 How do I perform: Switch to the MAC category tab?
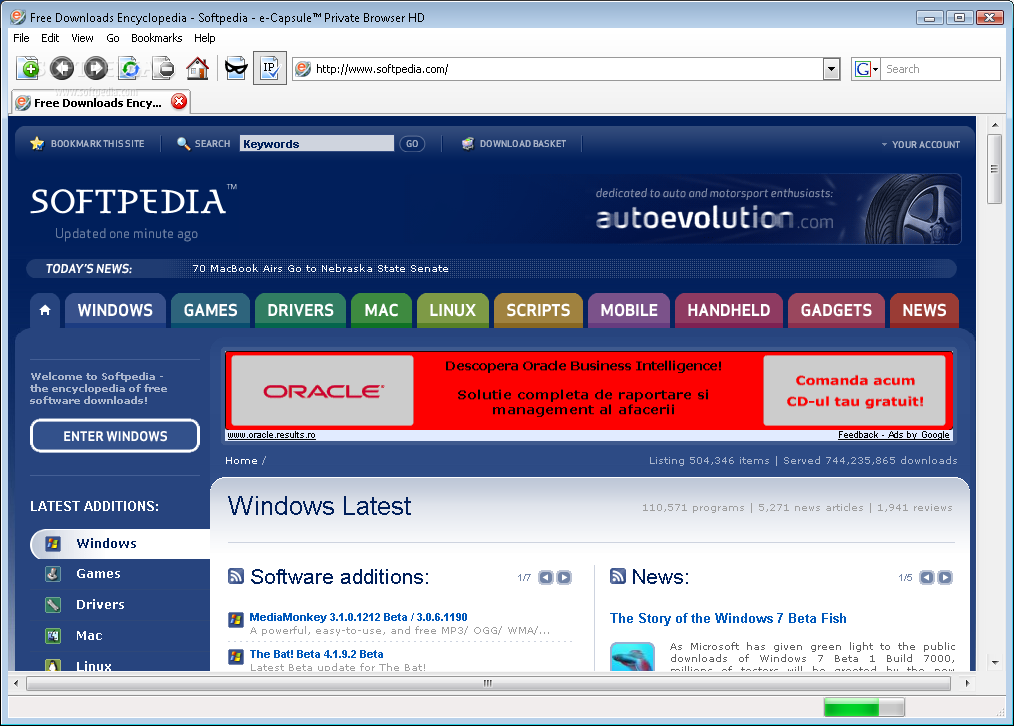[381, 310]
